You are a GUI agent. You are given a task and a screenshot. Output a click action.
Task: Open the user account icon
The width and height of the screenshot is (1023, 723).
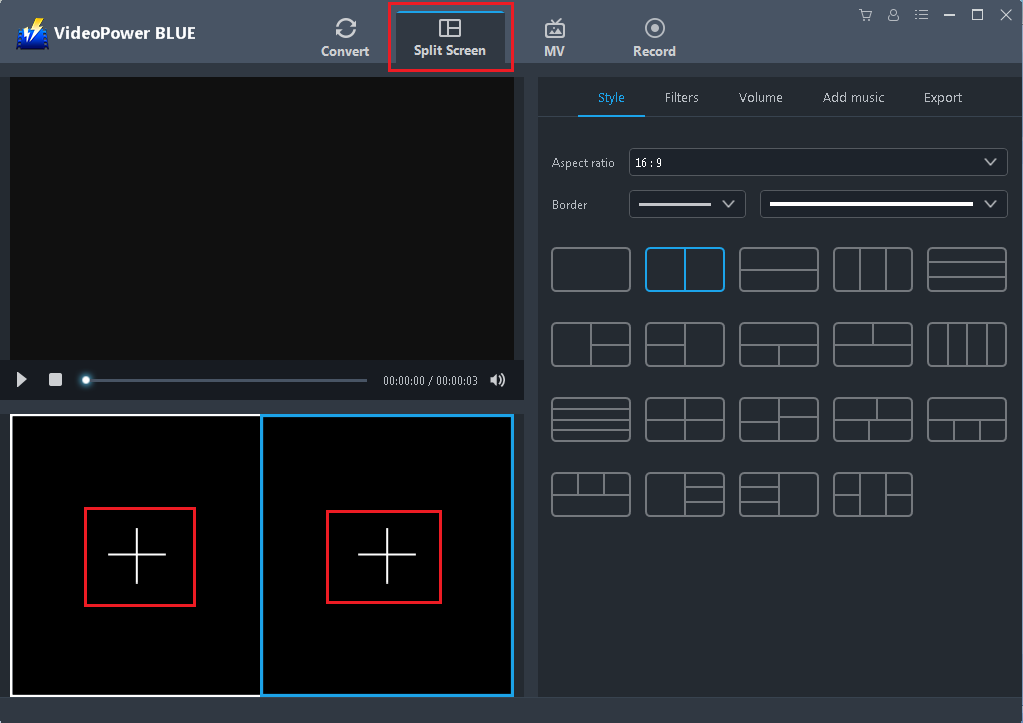pyautogui.click(x=893, y=15)
